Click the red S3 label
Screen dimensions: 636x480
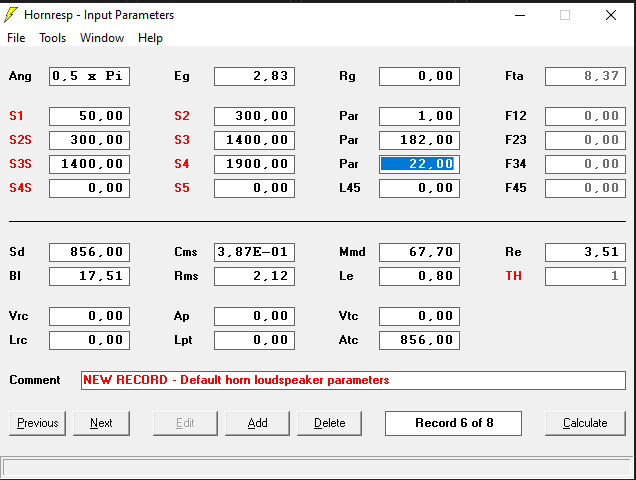182,140
